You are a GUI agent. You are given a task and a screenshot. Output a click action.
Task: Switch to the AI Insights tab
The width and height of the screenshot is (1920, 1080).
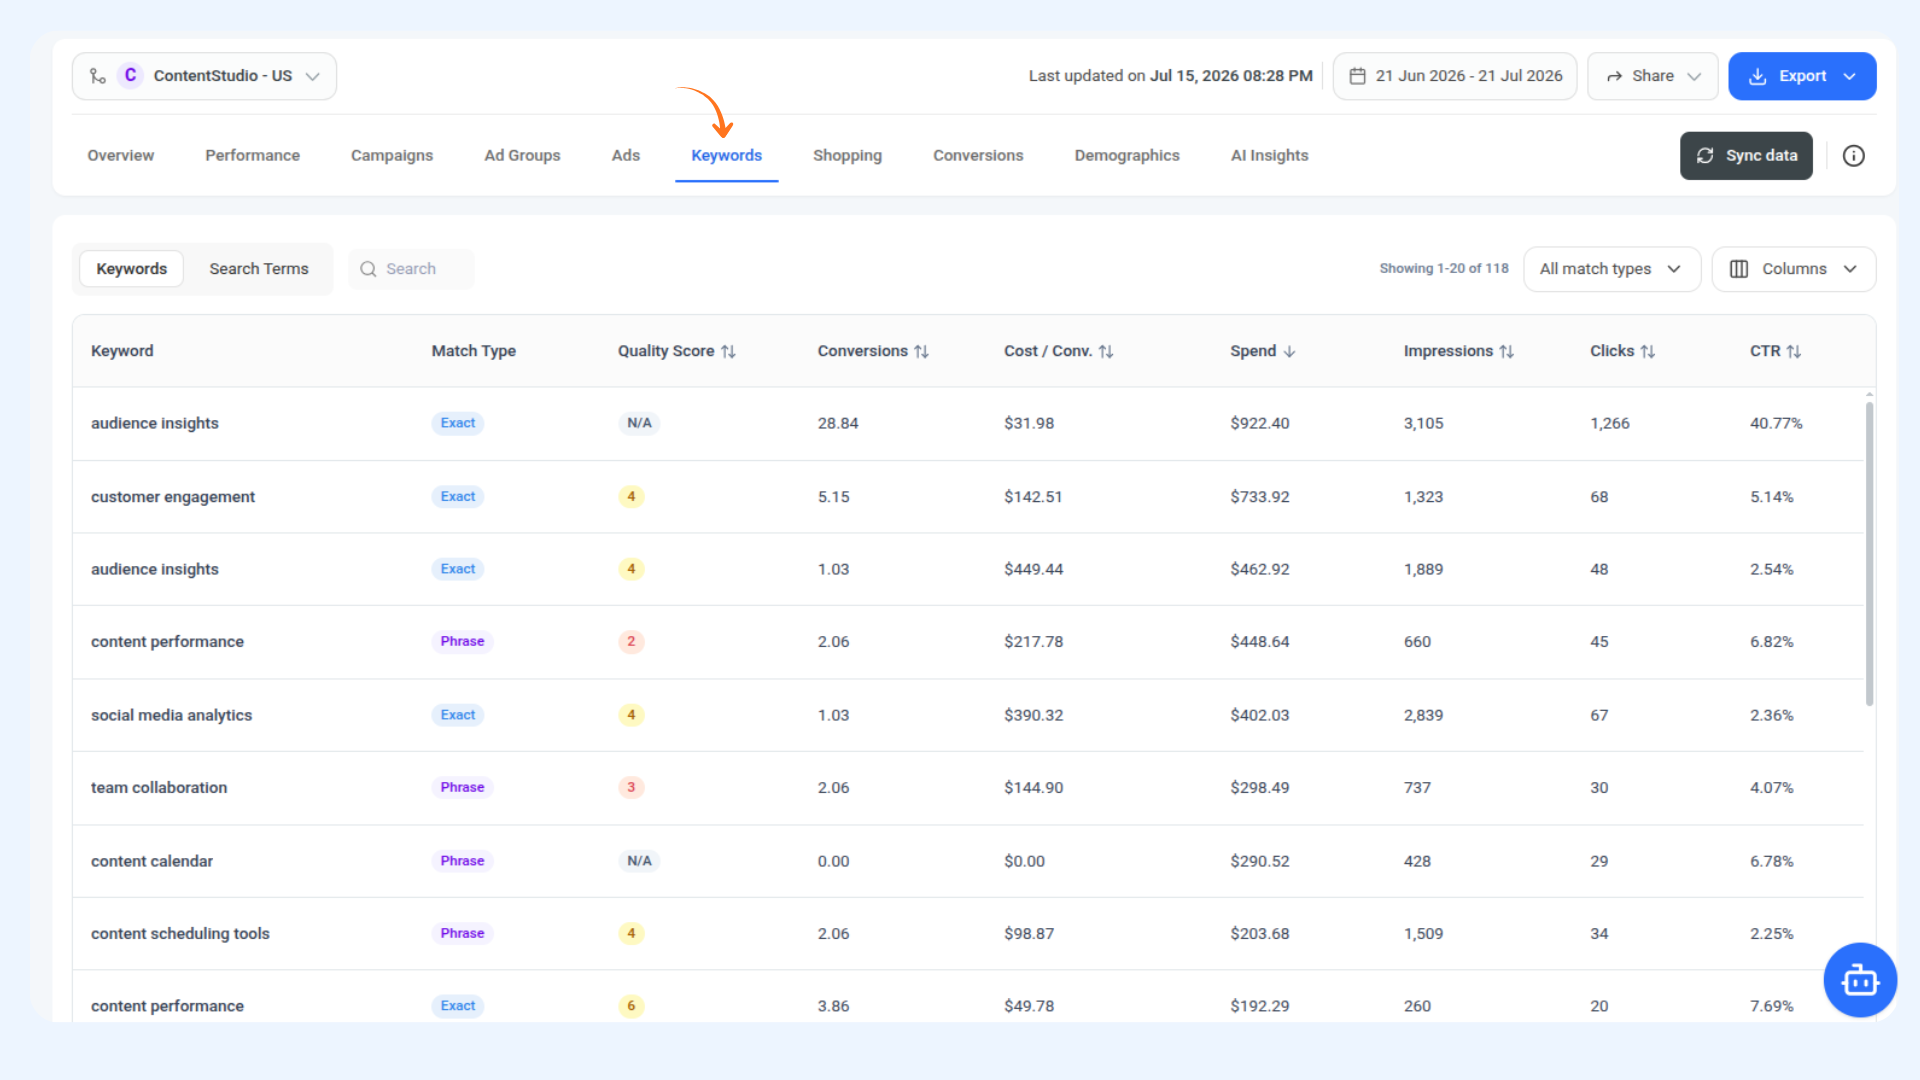click(1269, 156)
